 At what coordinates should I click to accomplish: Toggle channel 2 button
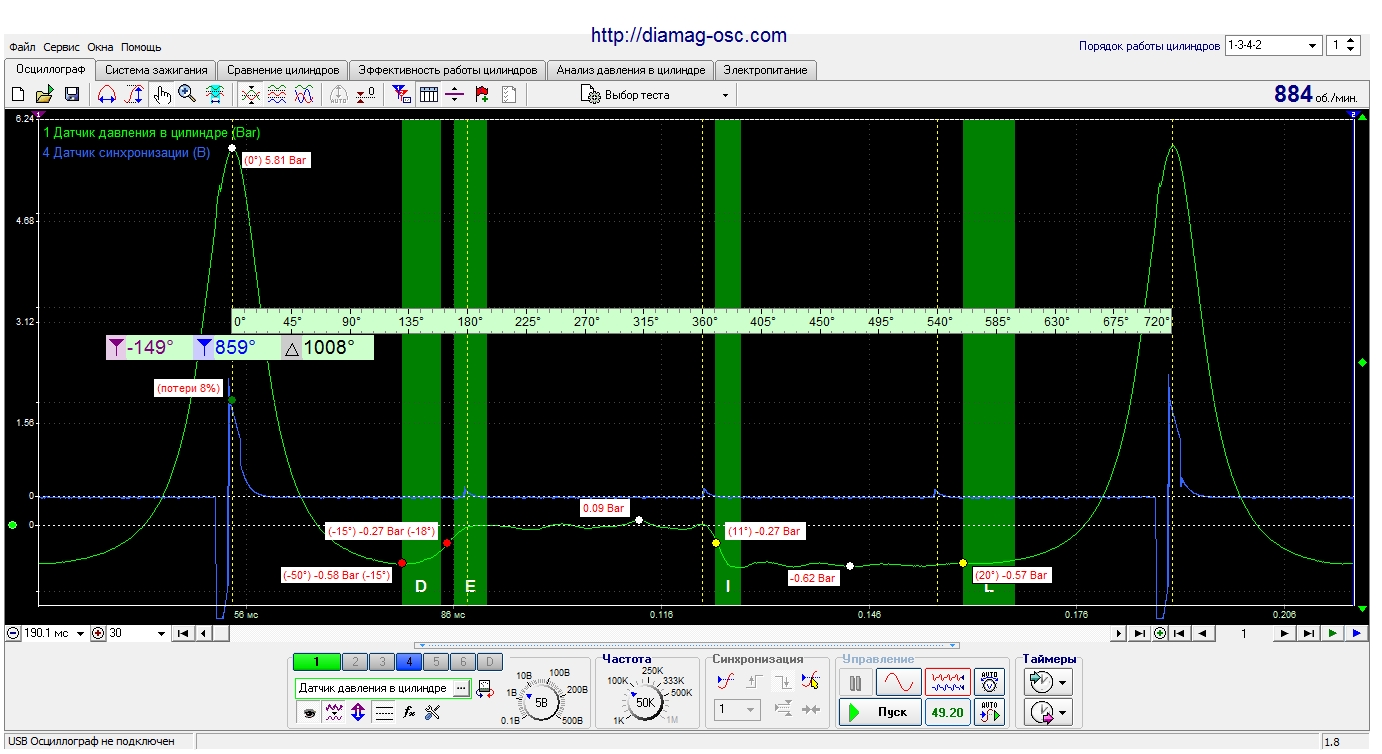coord(354,662)
